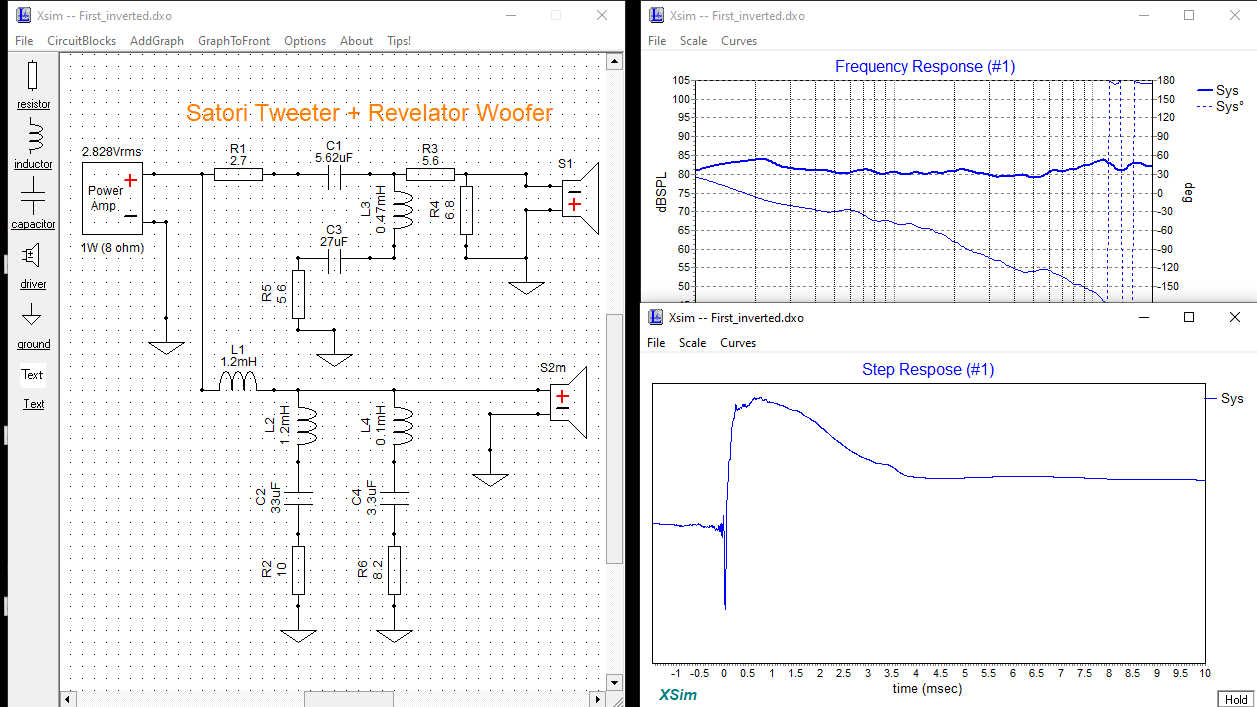Open Tips! menu

(399, 41)
